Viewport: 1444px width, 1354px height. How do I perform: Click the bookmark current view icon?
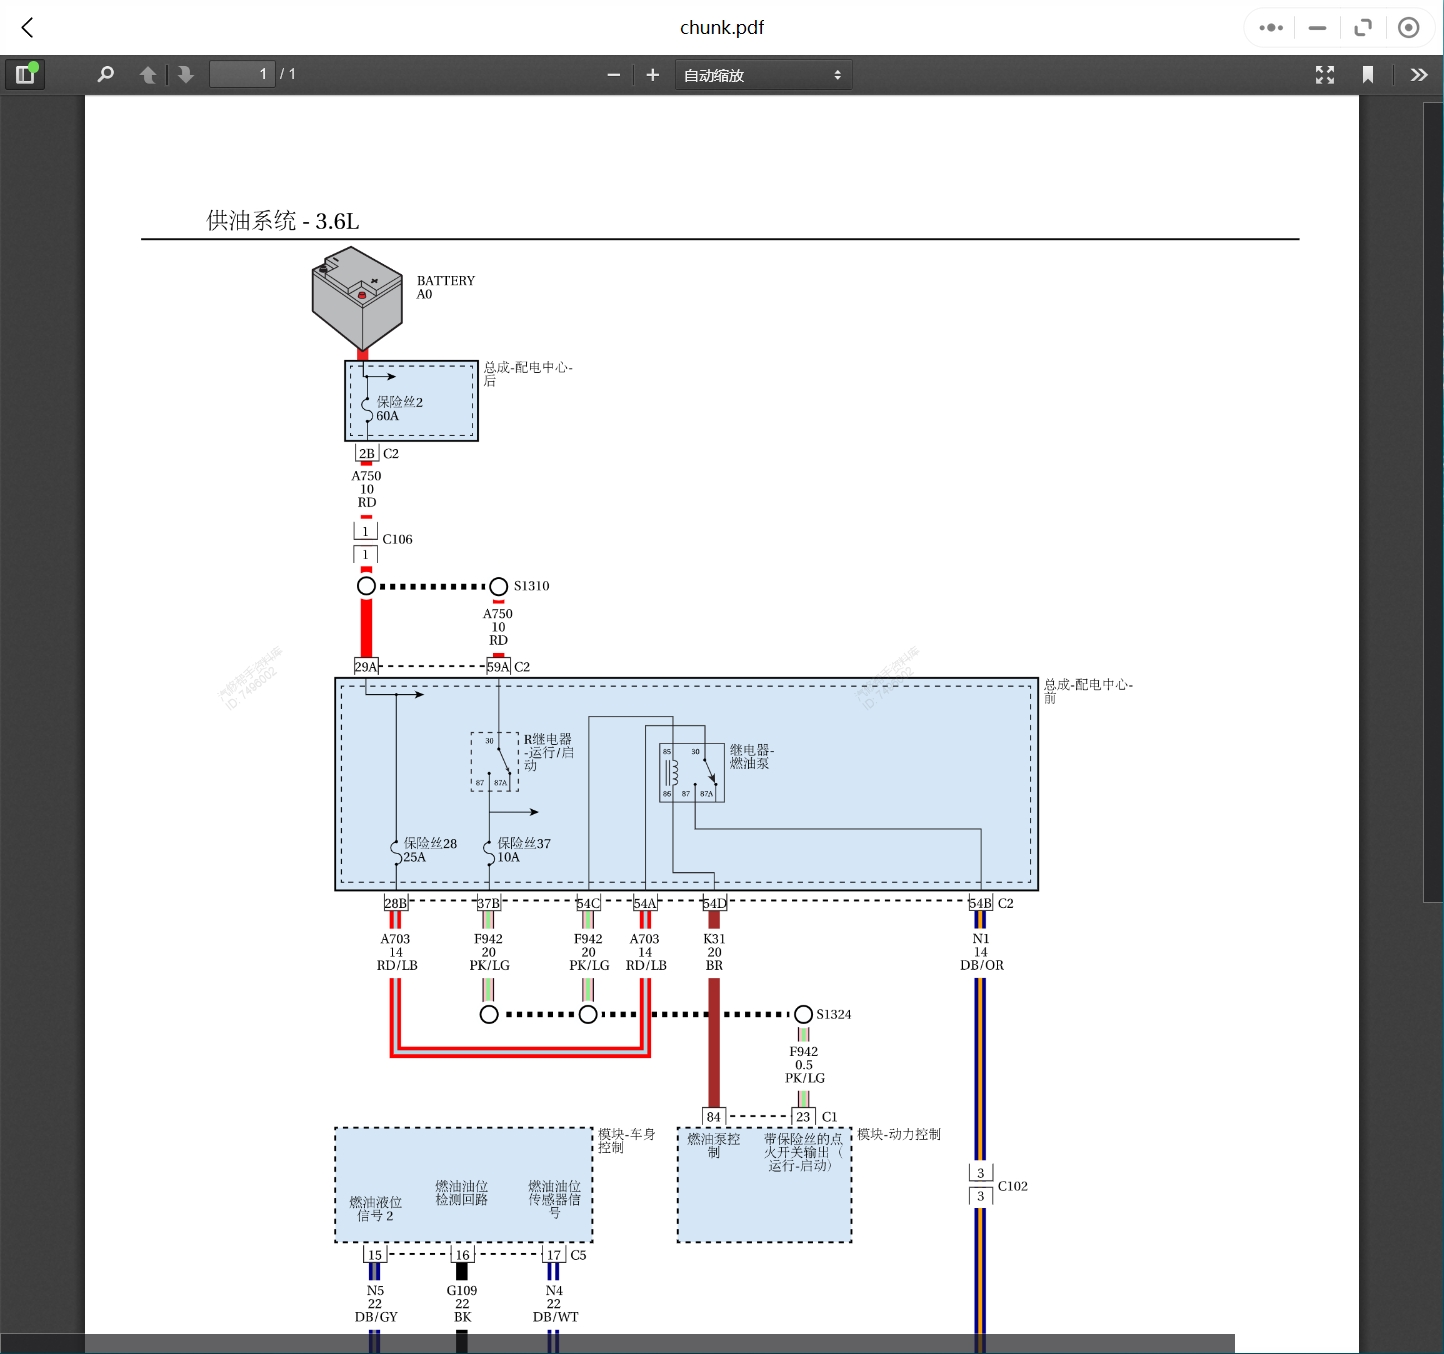1368,75
